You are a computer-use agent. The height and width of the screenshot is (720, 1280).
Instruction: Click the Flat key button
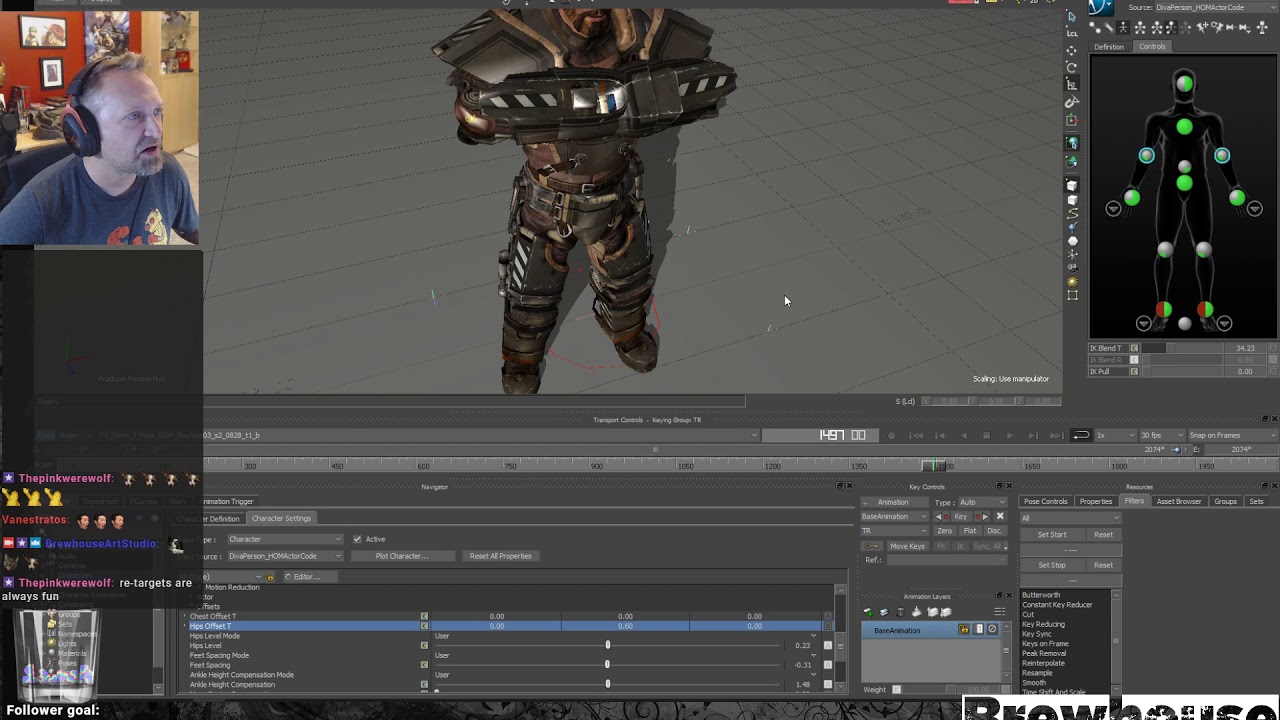click(x=970, y=531)
